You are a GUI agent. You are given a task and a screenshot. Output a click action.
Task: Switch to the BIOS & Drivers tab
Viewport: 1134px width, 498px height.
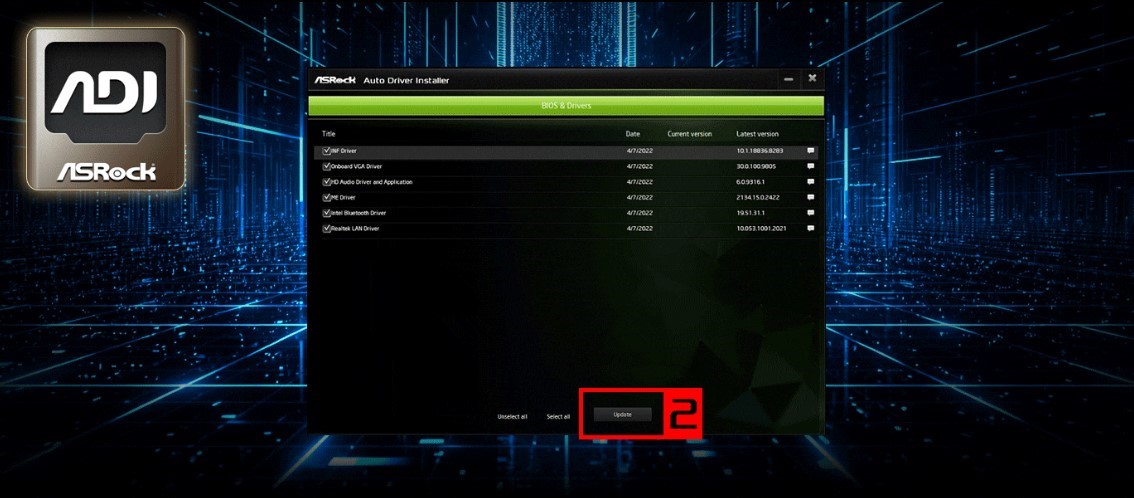[x=566, y=106]
